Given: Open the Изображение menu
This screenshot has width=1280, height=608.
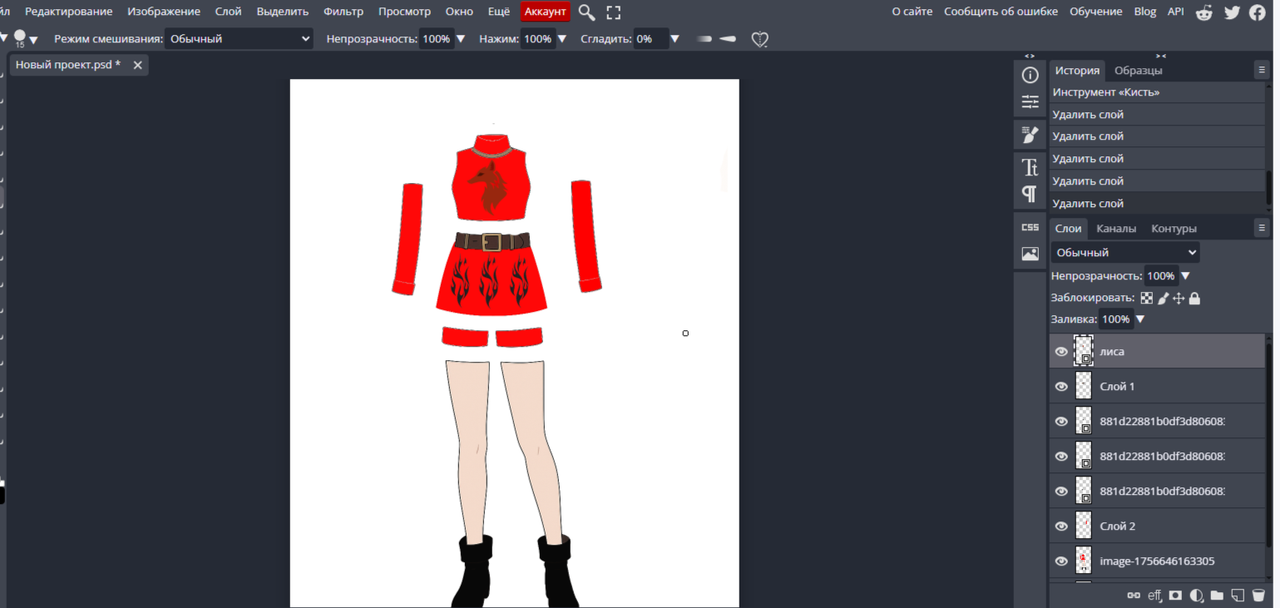Looking at the screenshot, I should click(164, 12).
